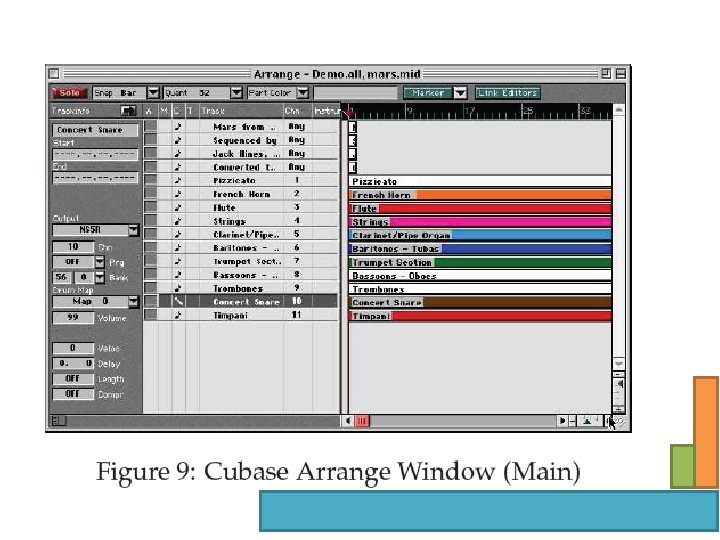Viewport: 720px width, 540px height.
Task: Click the note icon of Timpani track
Action: (x=178, y=315)
